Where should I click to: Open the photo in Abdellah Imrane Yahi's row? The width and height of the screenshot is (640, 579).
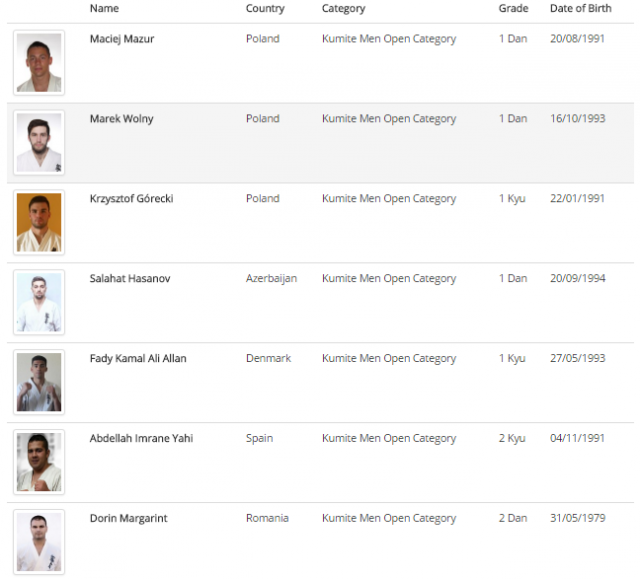[39, 462]
